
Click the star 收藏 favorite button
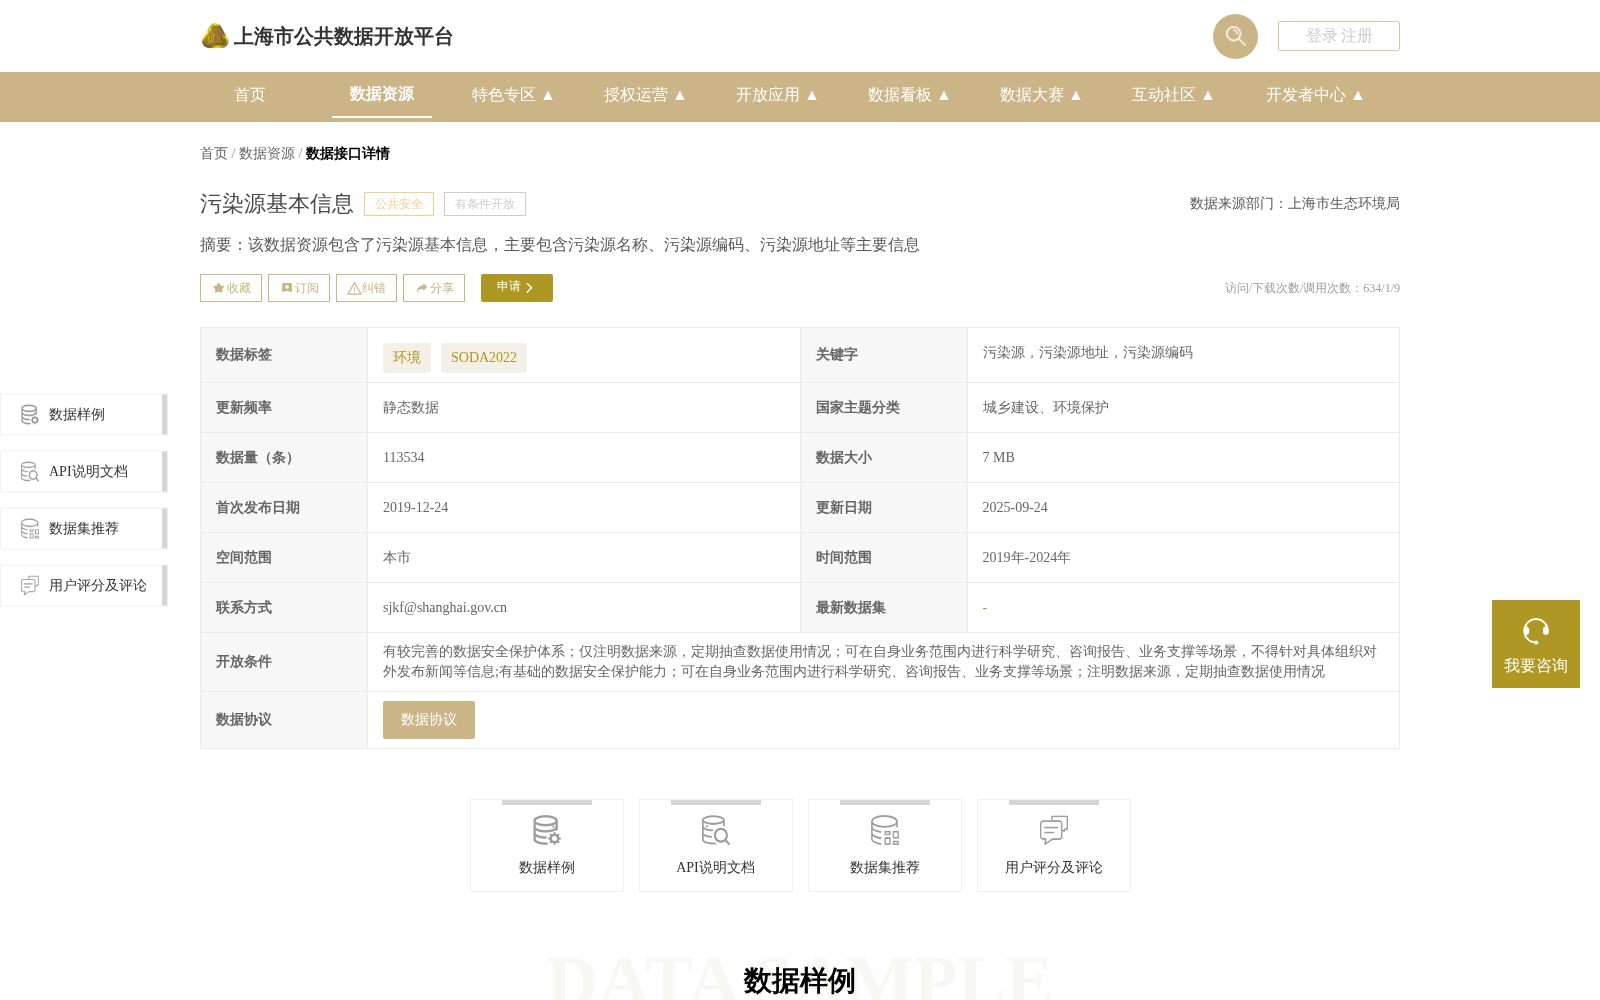coord(231,288)
